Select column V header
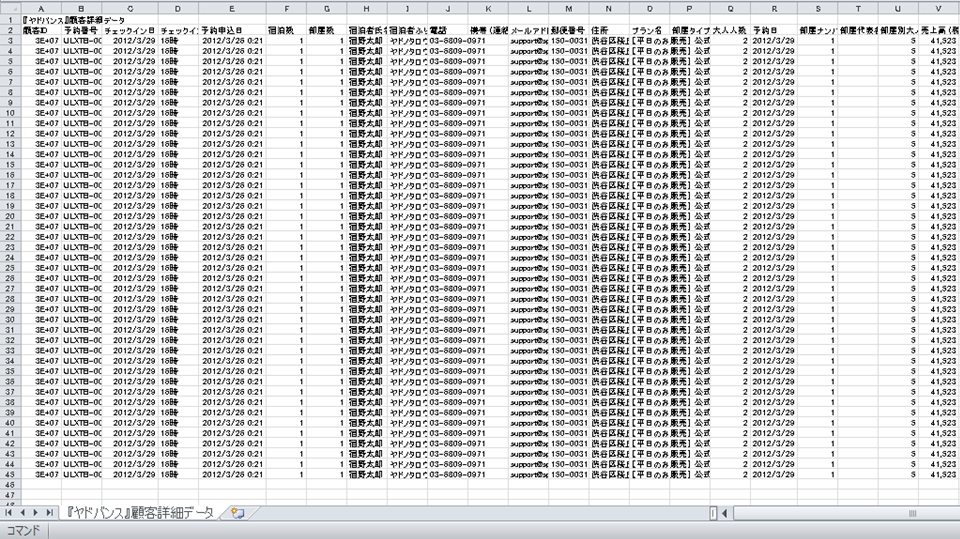The image size is (960, 539). [939, 9]
